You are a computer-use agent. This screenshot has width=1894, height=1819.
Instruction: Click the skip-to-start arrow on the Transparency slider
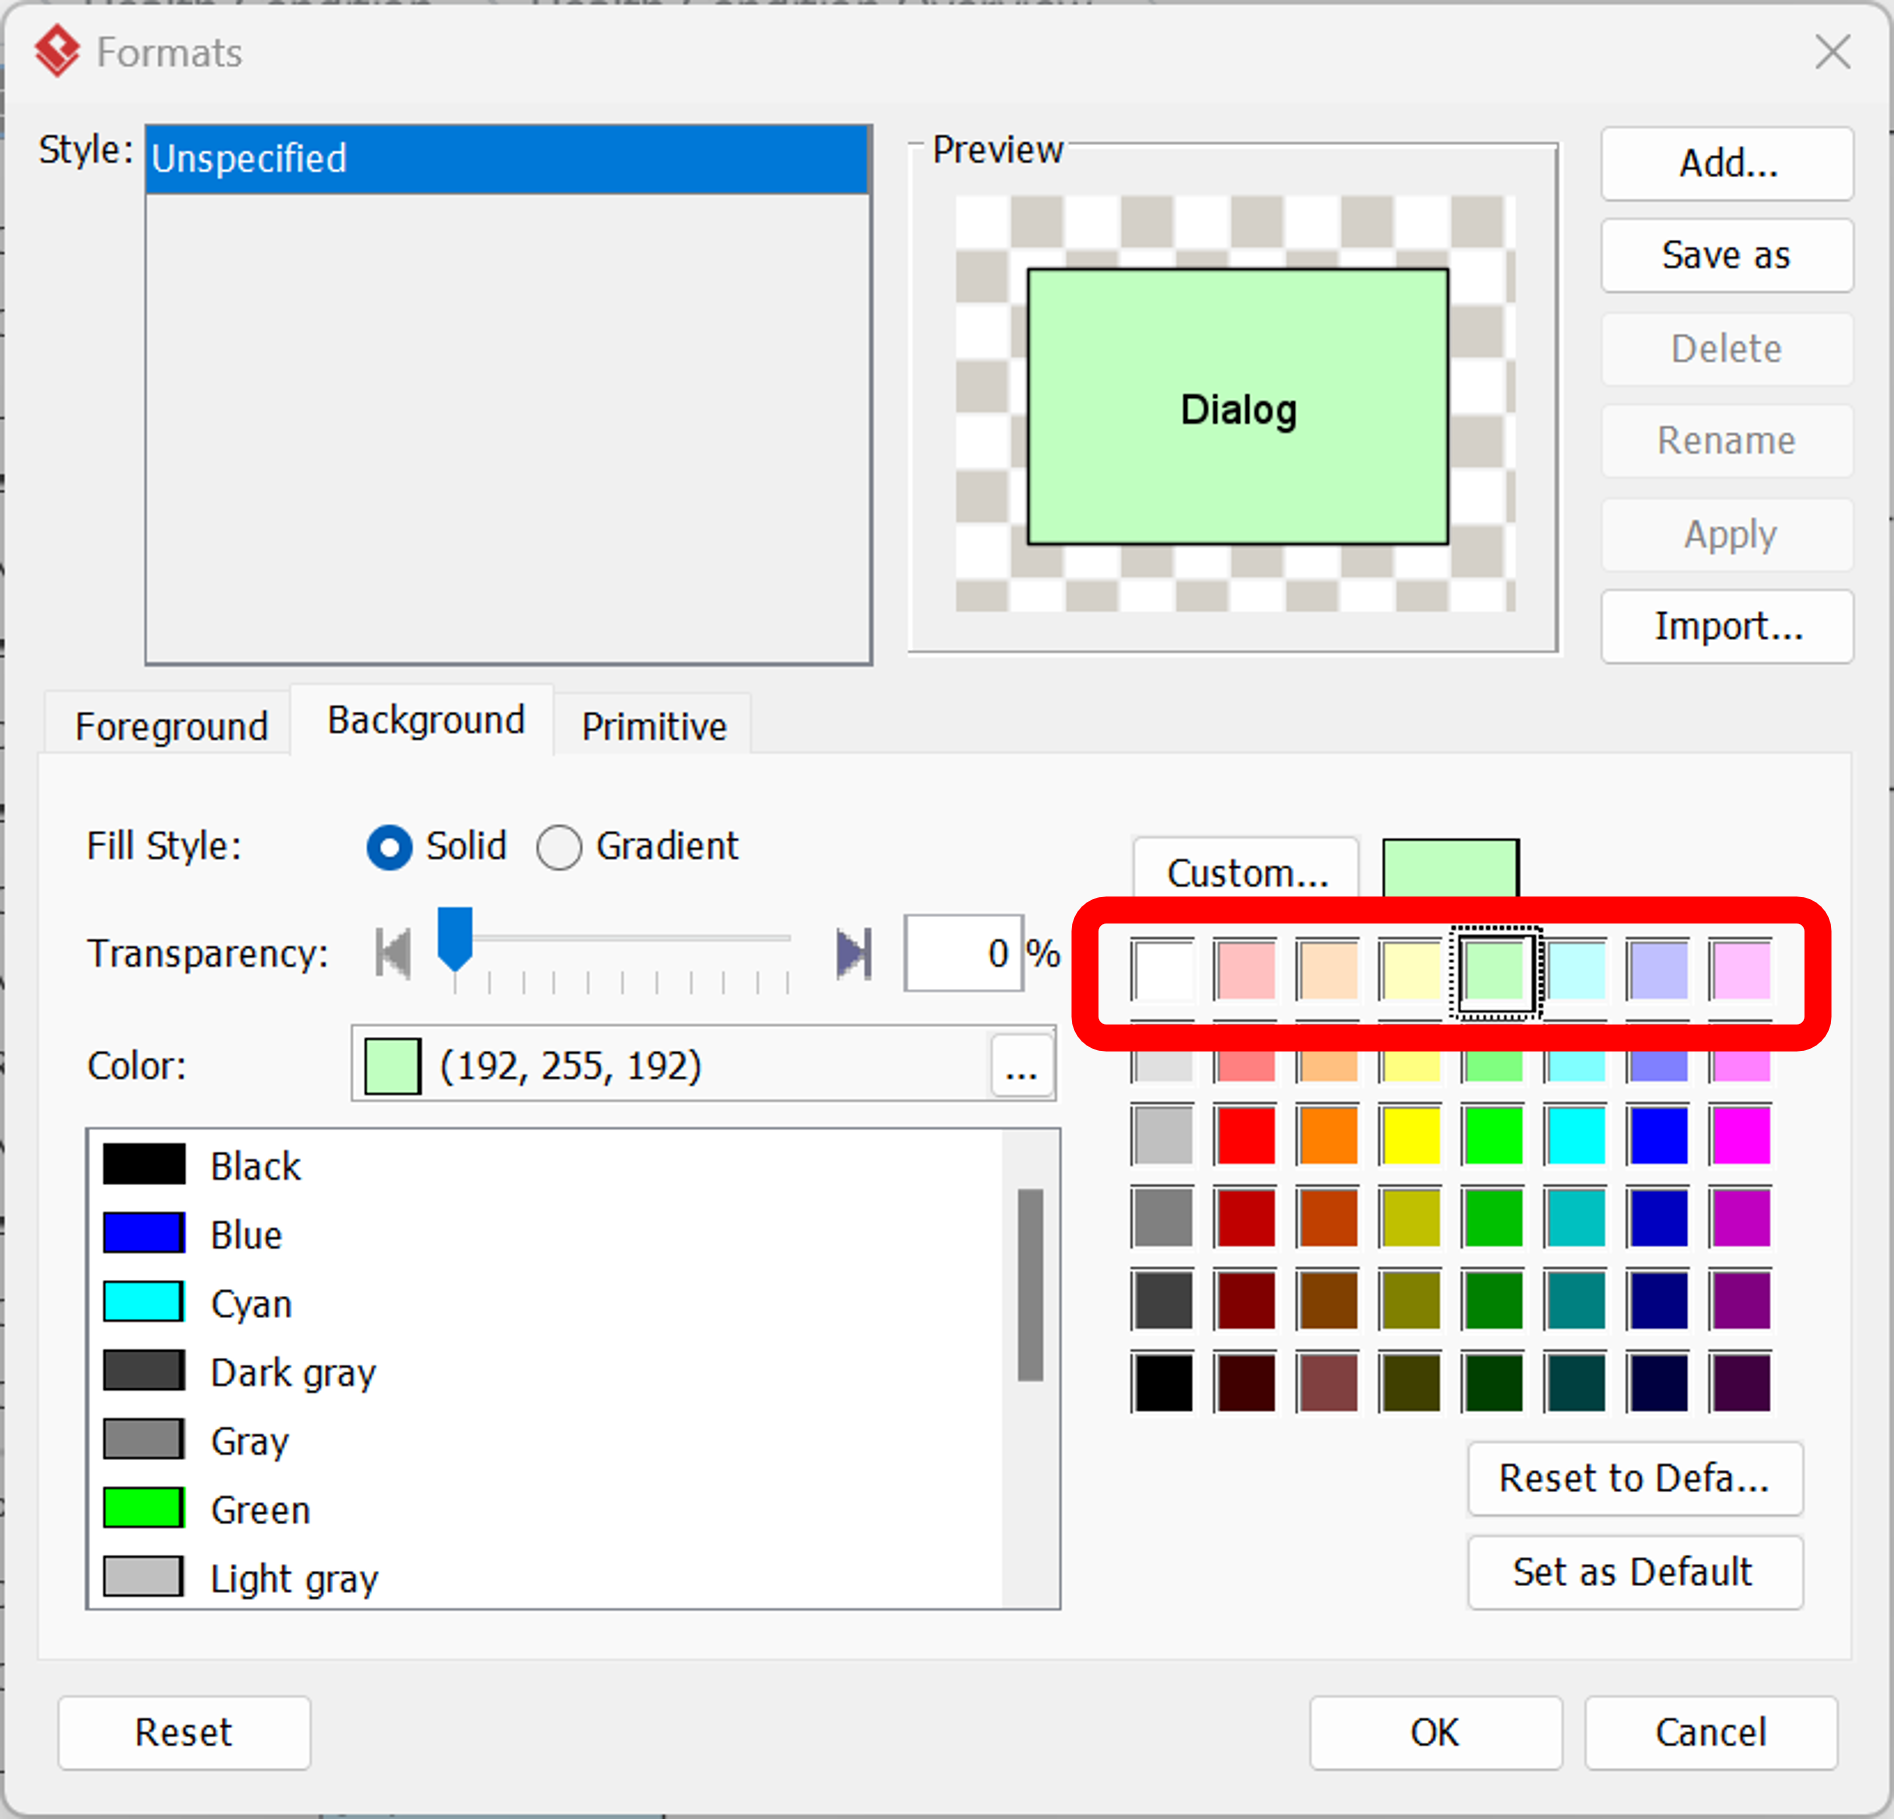pos(391,952)
